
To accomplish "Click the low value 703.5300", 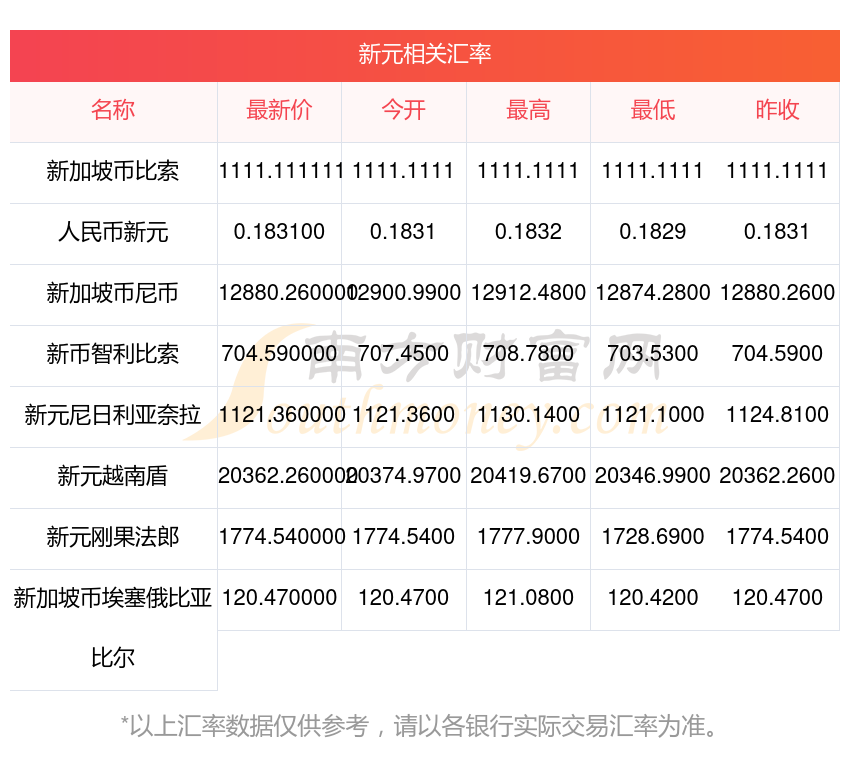I will pos(653,354).
